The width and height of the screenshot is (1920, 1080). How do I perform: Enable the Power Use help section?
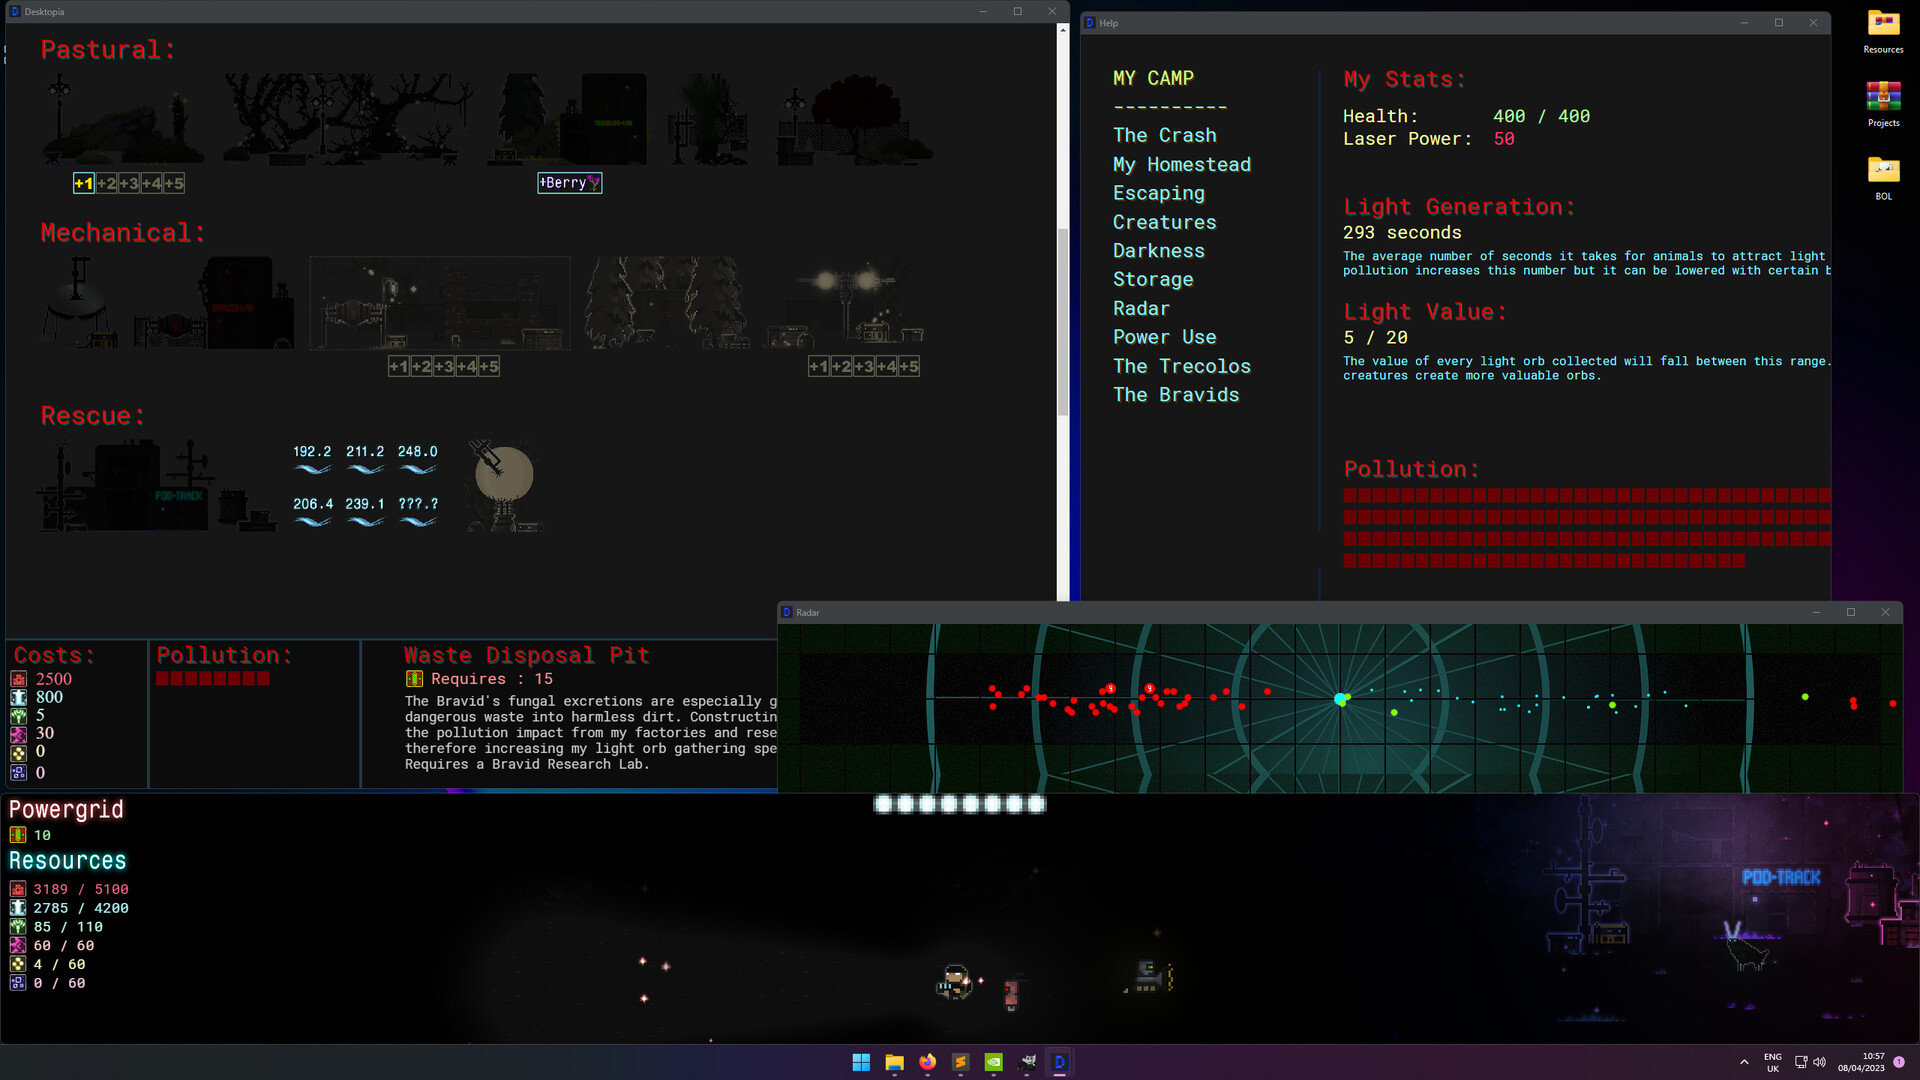[x=1163, y=336]
